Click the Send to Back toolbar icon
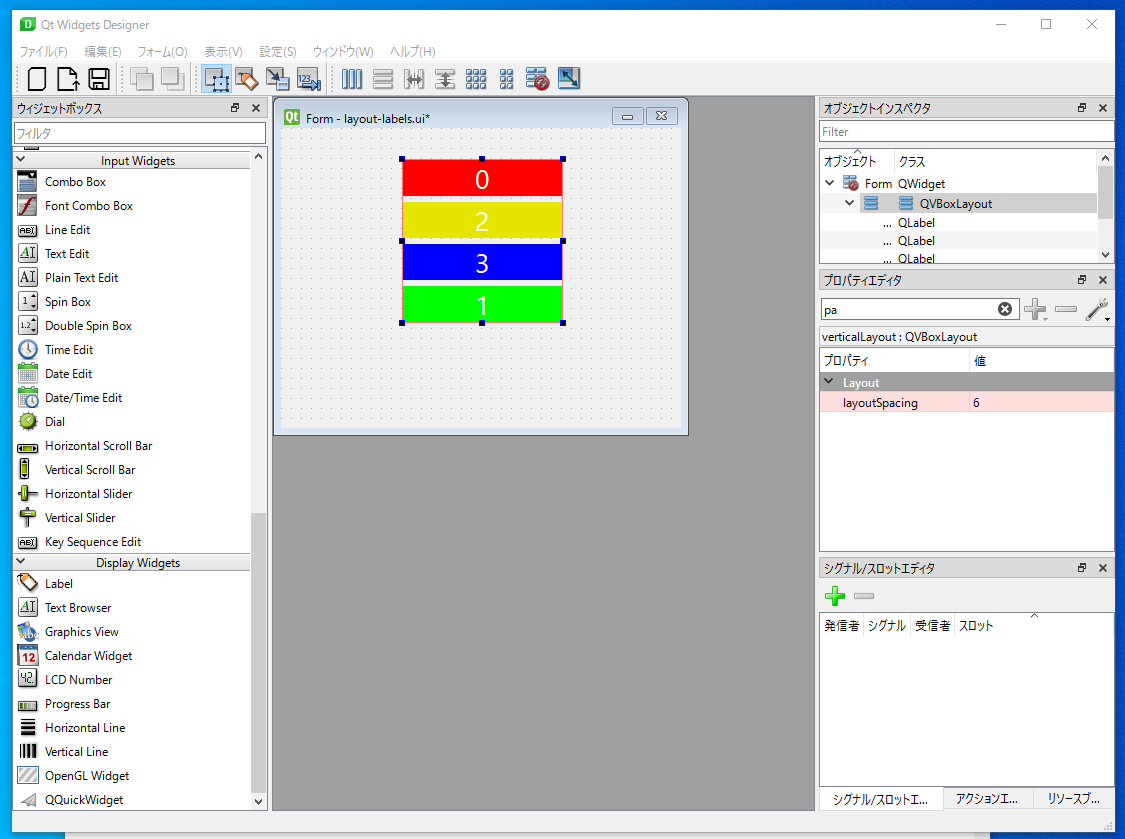 click(x=173, y=79)
